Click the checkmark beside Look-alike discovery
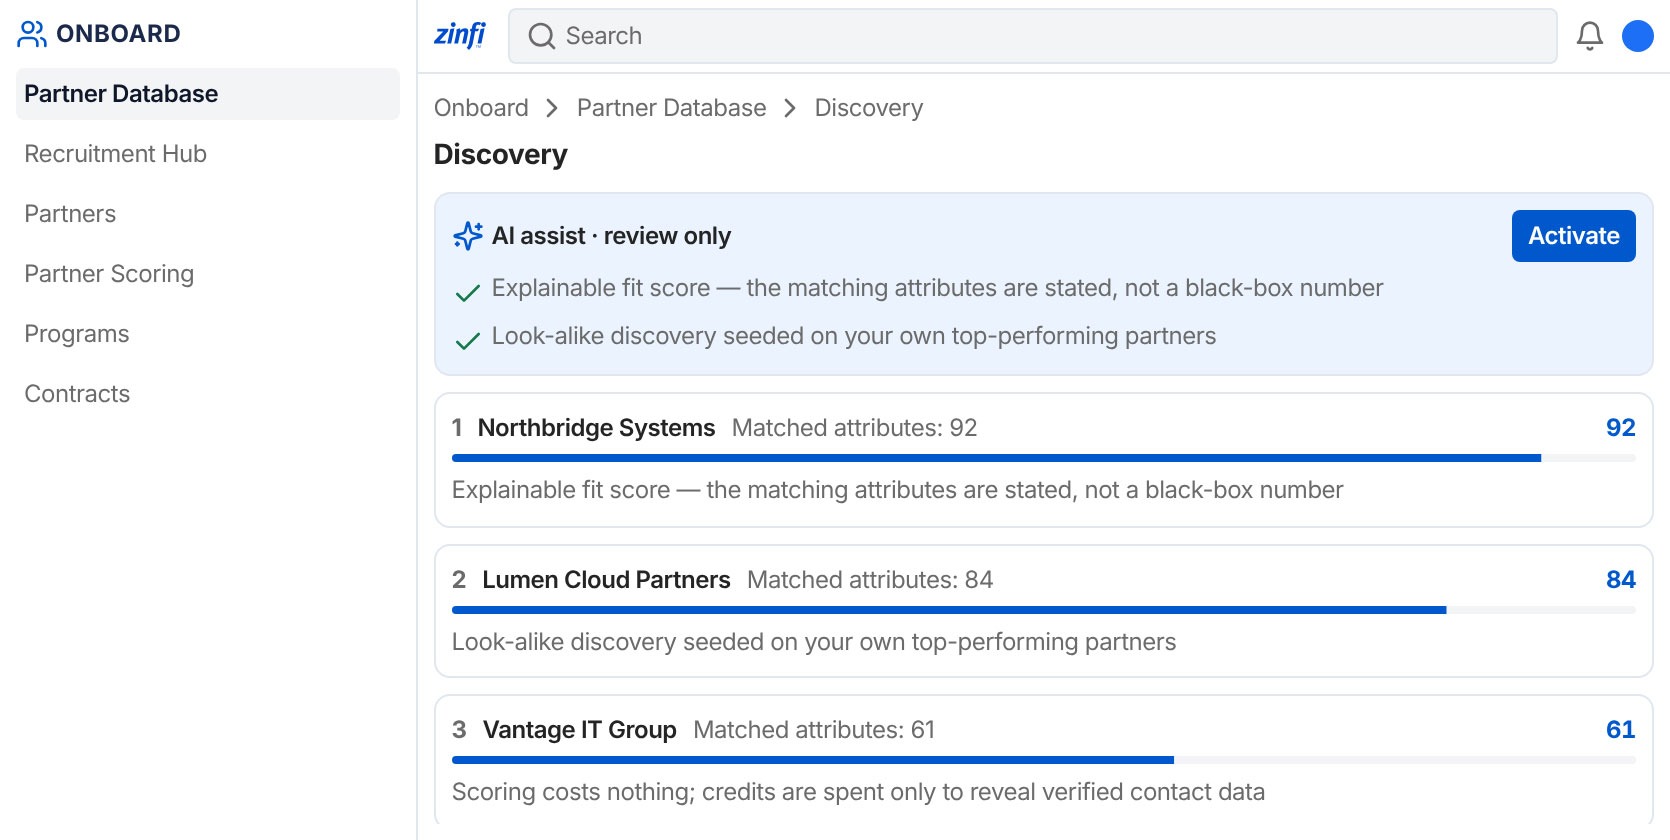The image size is (1670, 840). [x=468, y=340]
